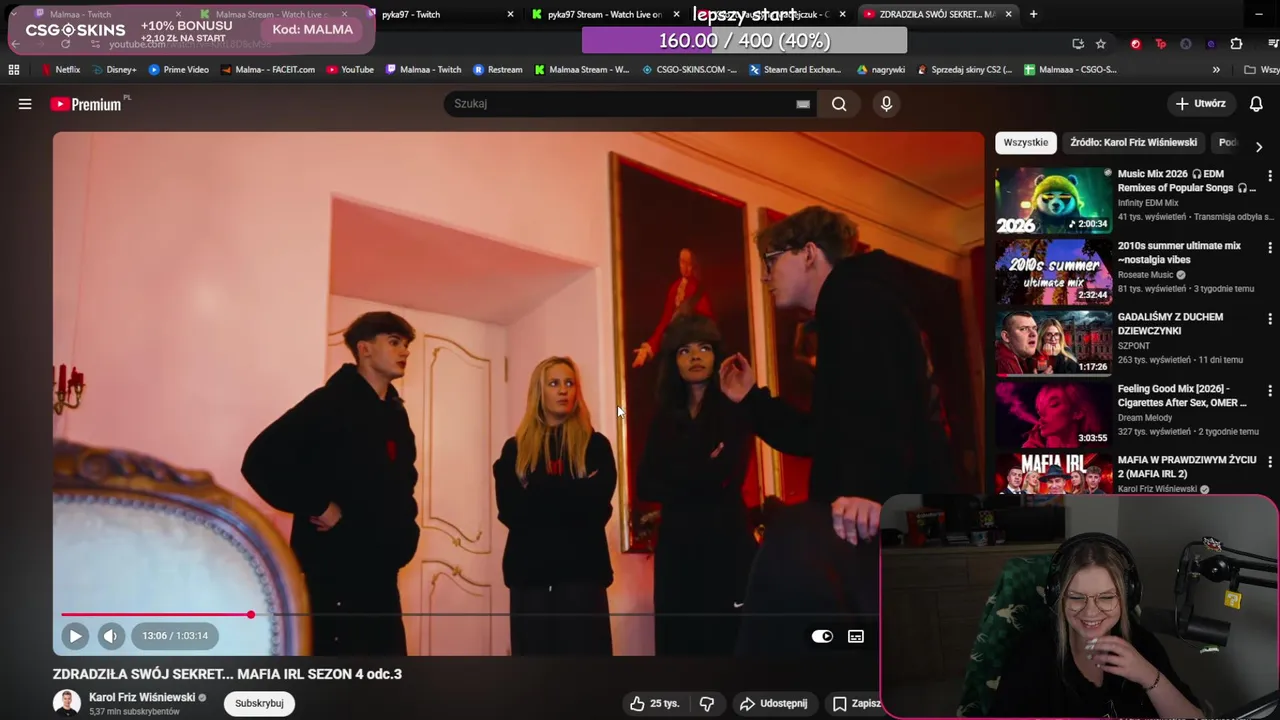Open Netflix bookmark
Image resolution: width=1280 pixels, height=720 pixels.
click(60, 70)
